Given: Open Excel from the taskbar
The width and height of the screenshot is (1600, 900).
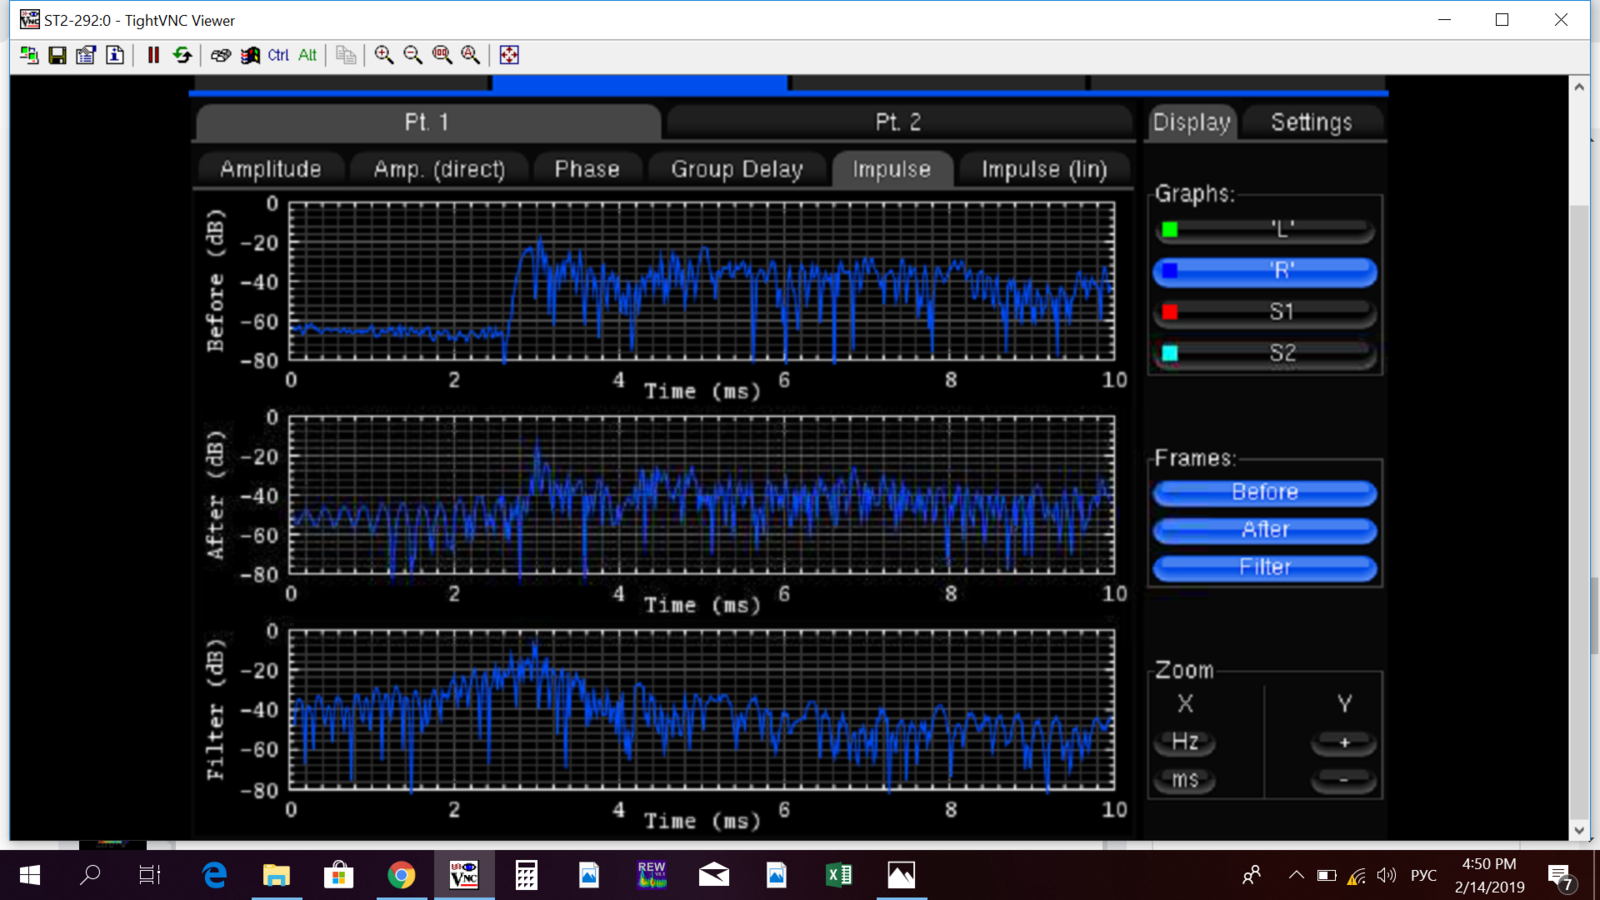Looking at the screenshot, I should [x=839, y=875].
